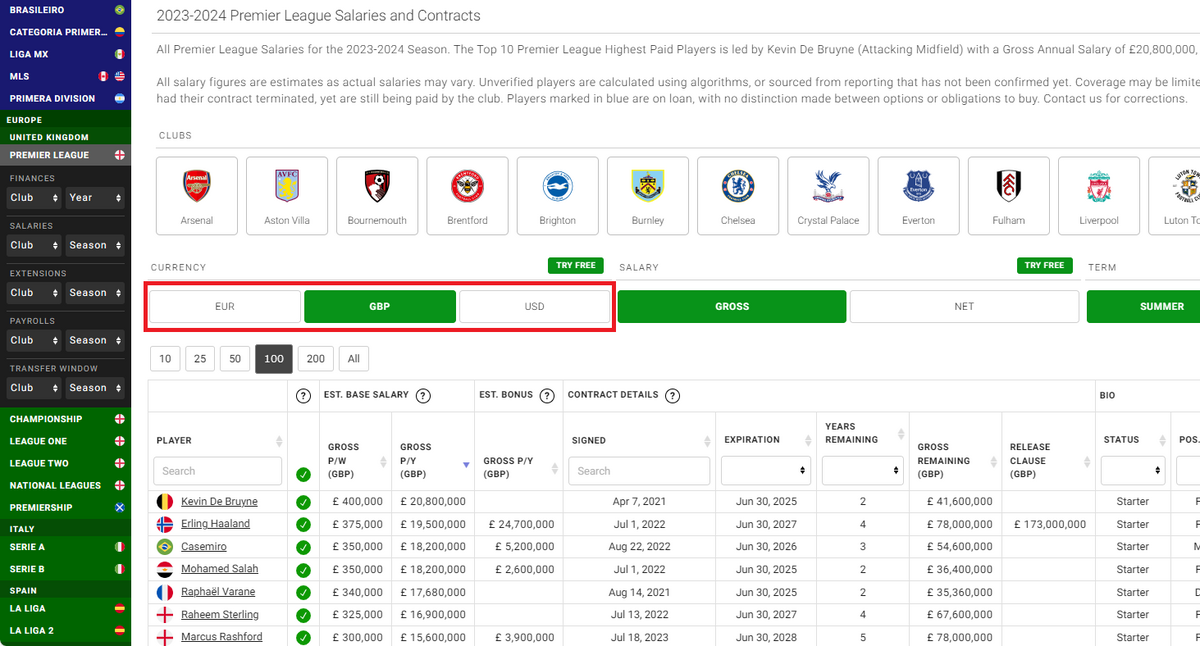Choose the Bournemouth club crest
The image size is (1200, 646).
[377, 195]
